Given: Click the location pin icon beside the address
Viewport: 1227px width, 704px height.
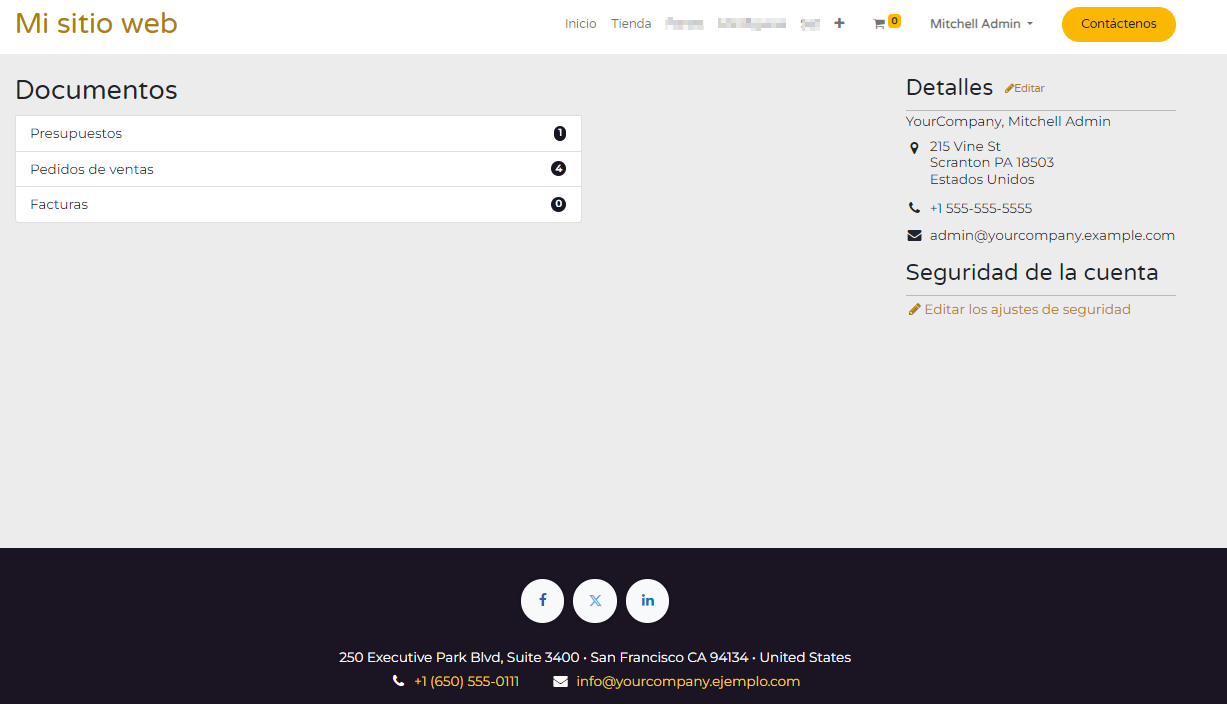Looking at the screenshot, I should [914, 147].
